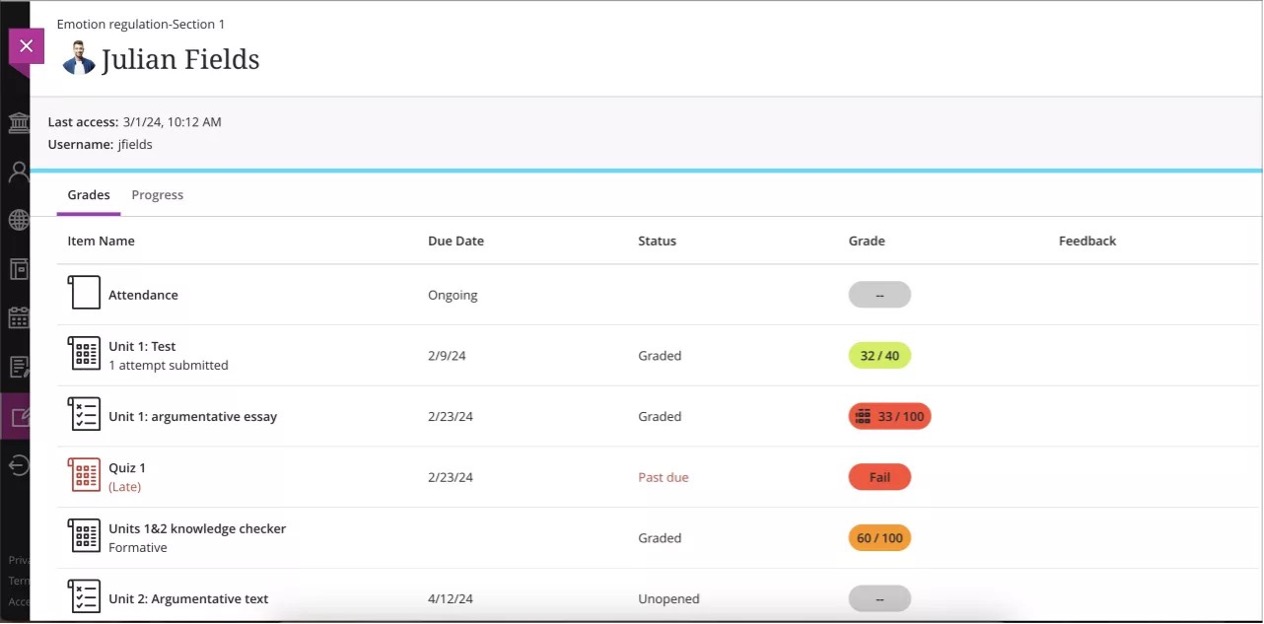Open Units 1&2 knowledge checker item

[x=197, y=528]
